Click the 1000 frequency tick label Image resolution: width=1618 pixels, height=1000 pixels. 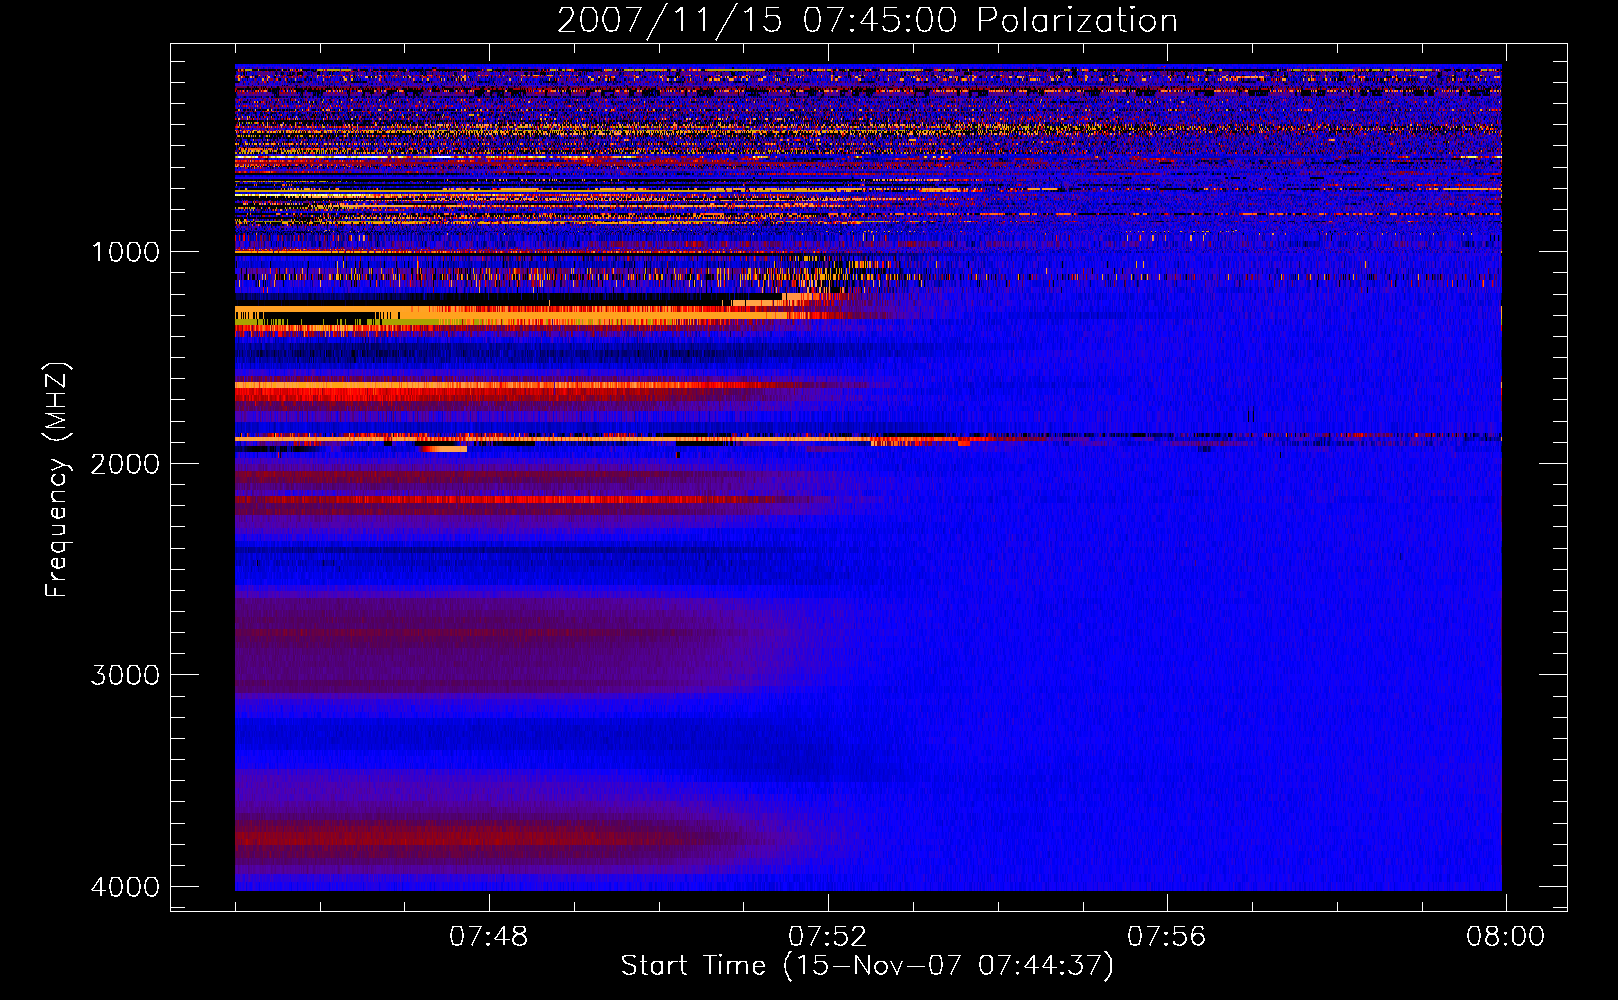[125, 252]
